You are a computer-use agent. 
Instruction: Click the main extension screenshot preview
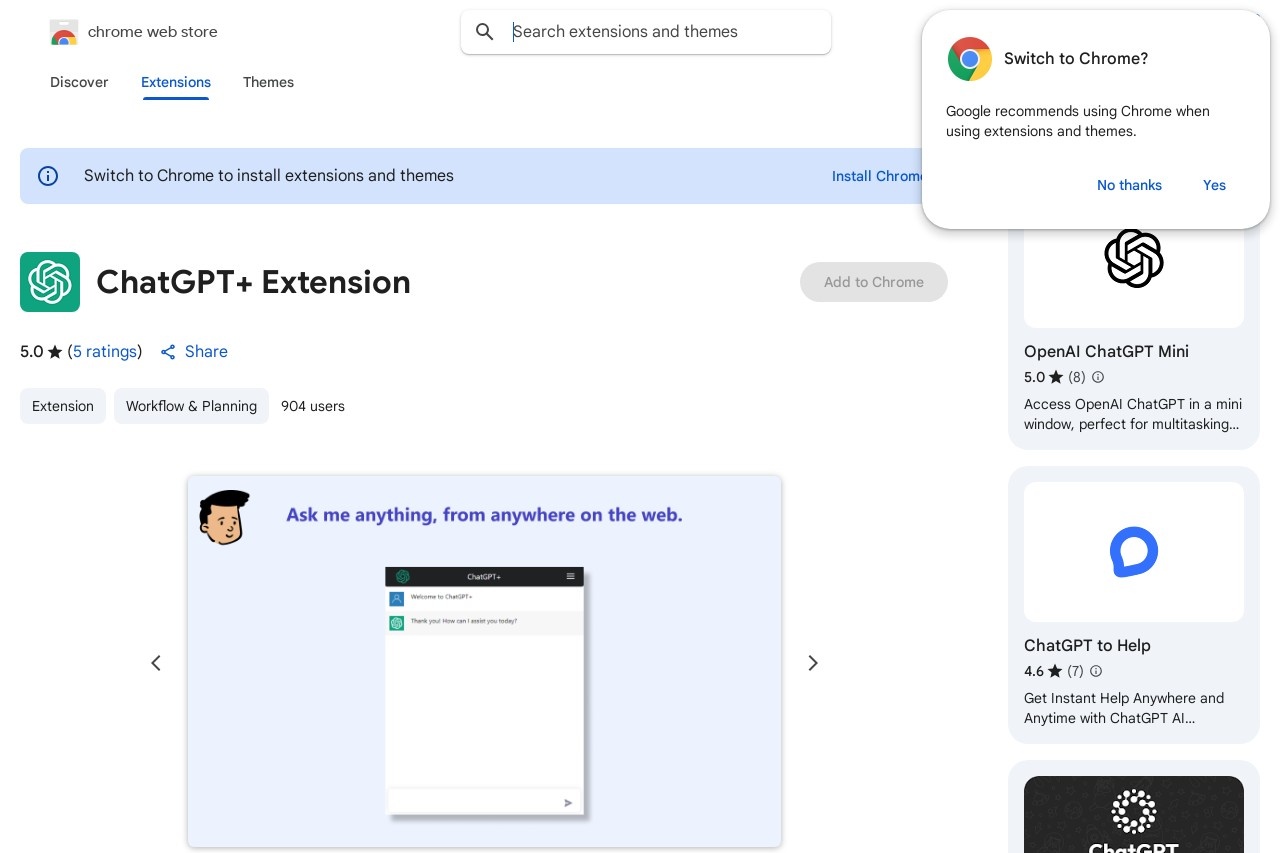tap(484, 661)
